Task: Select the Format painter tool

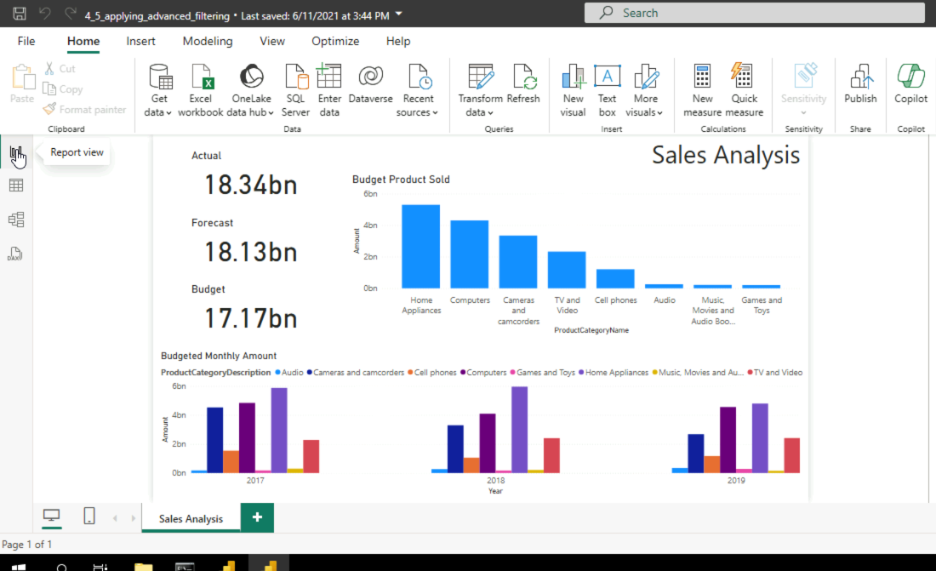Action: 84,109
